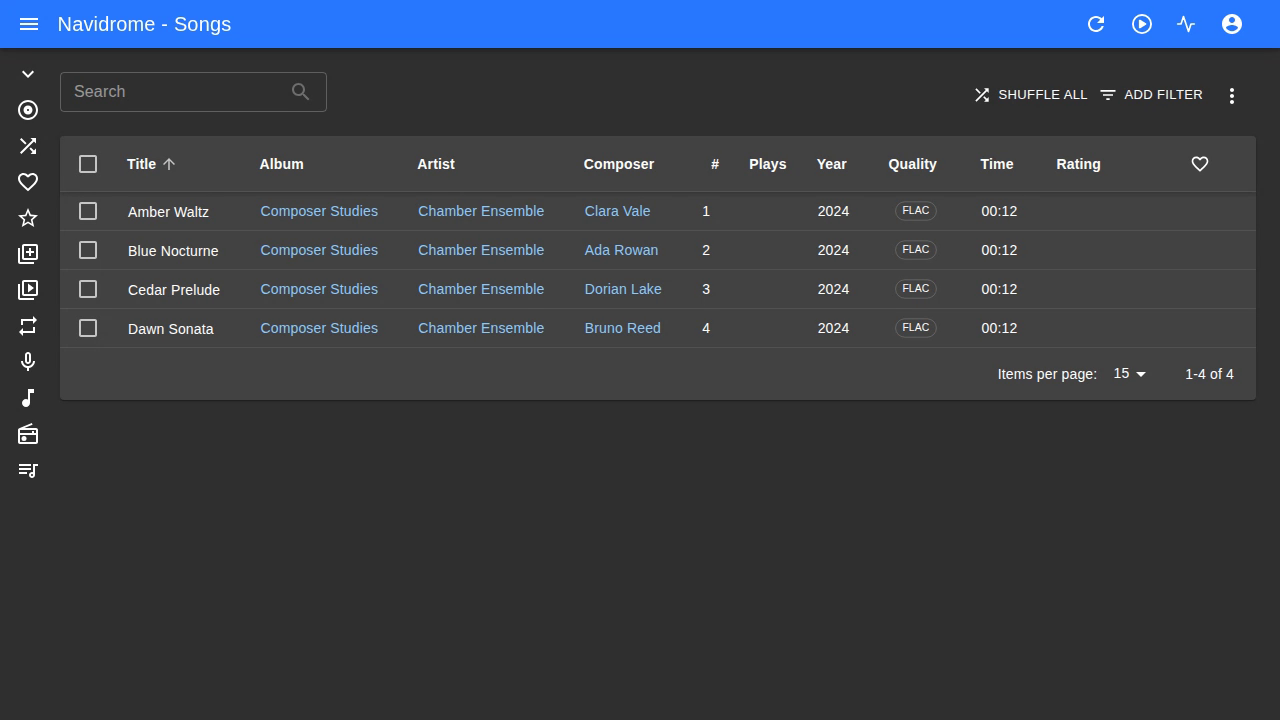1280x720 pixels.
Task: Sort by the Year column header
Action: 831,164
